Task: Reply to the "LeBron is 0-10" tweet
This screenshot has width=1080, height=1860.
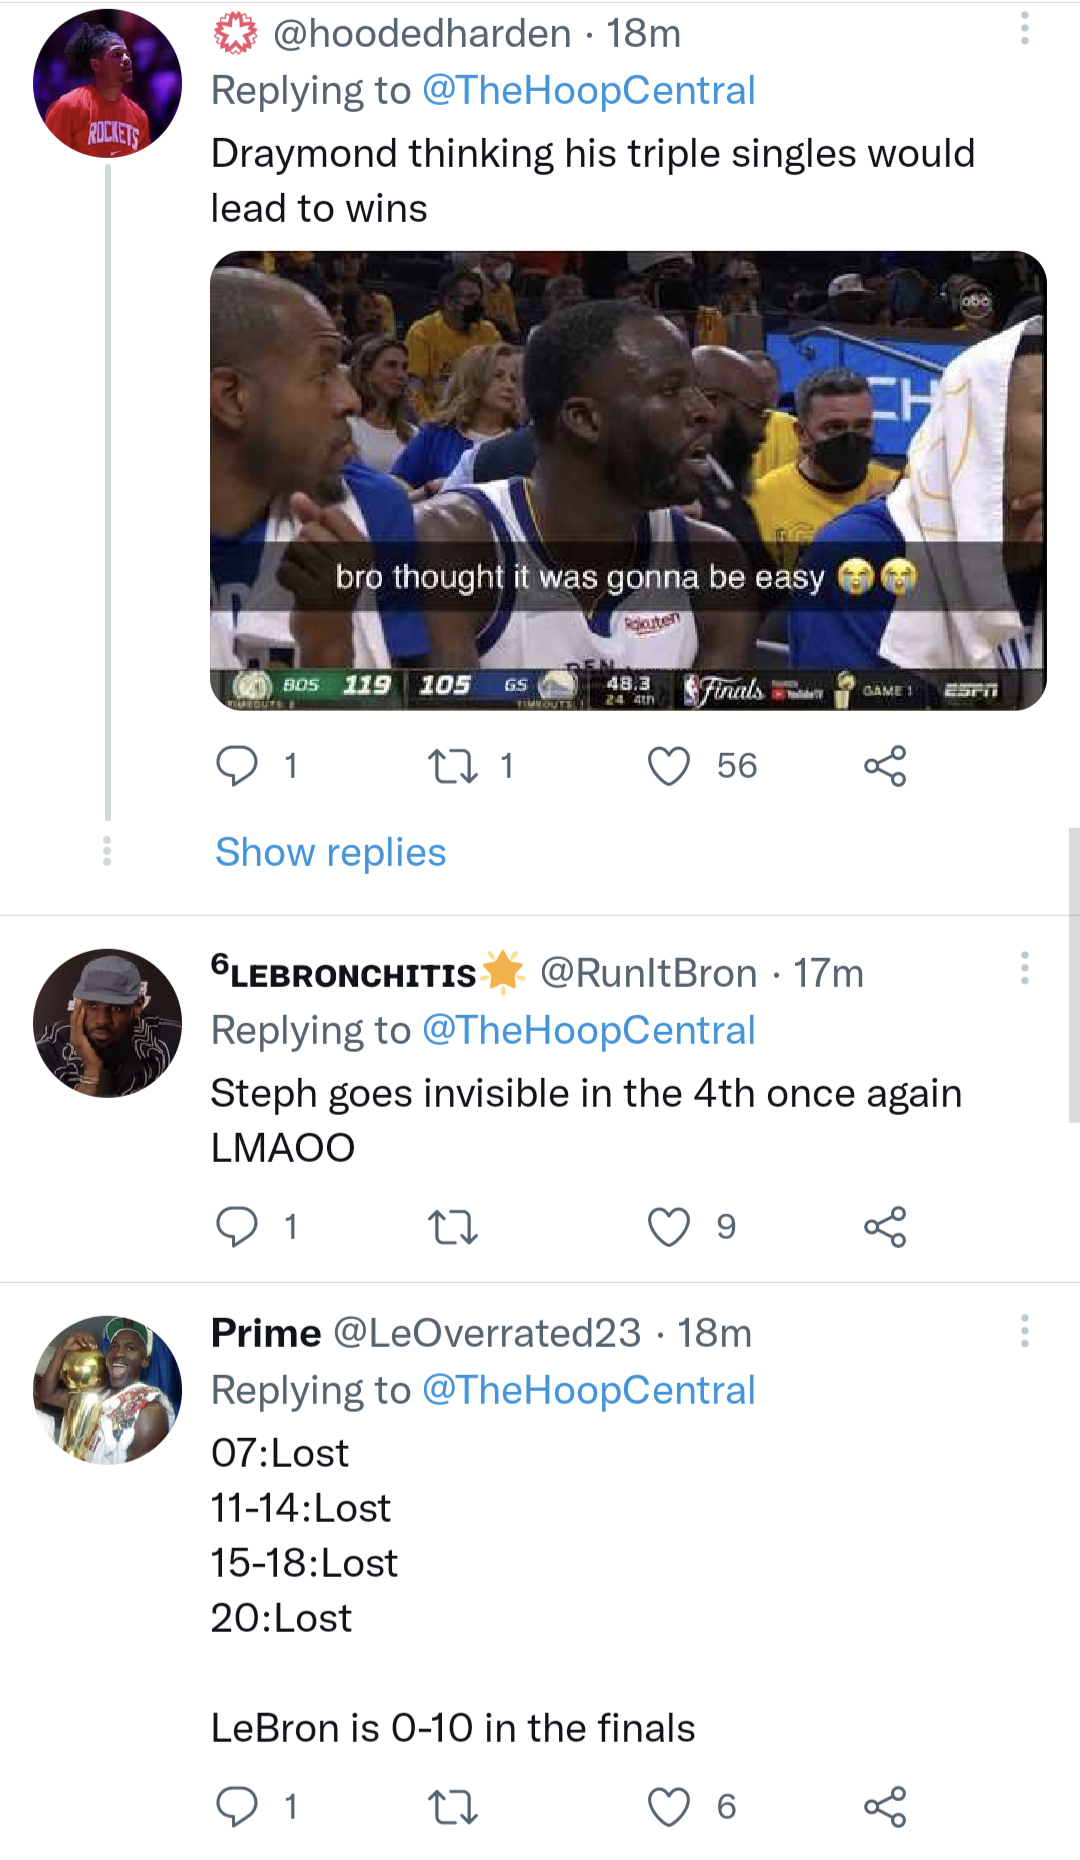Action: click(x=240, y=1805)
